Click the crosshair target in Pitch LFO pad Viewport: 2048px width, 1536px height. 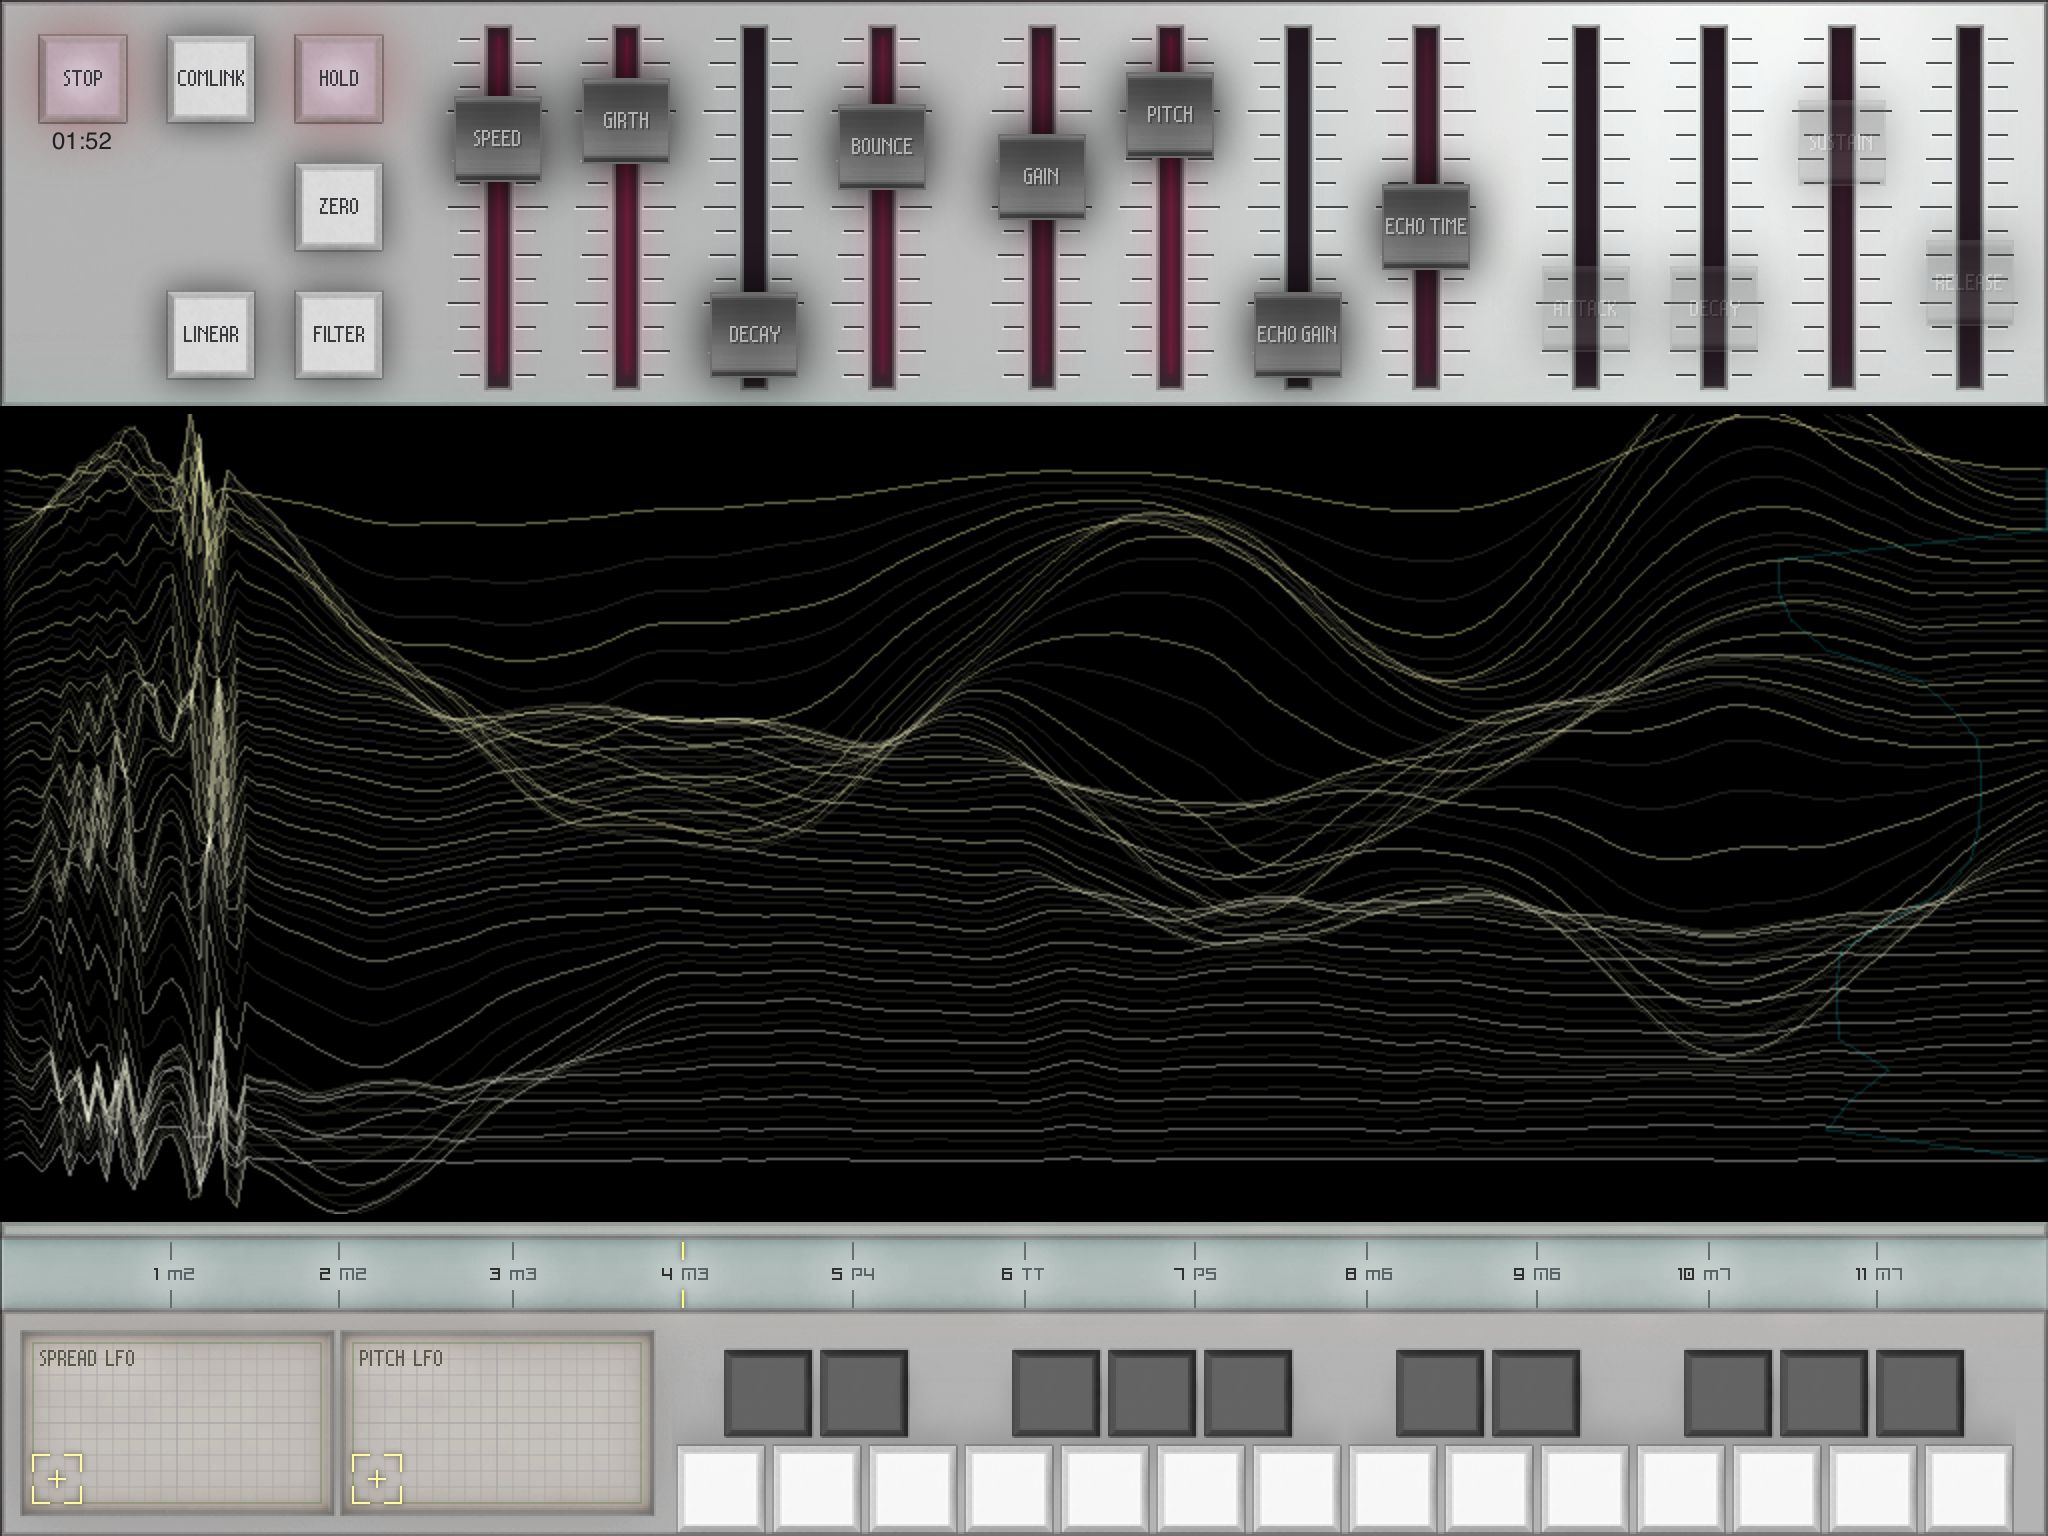tap(377, 1479)
